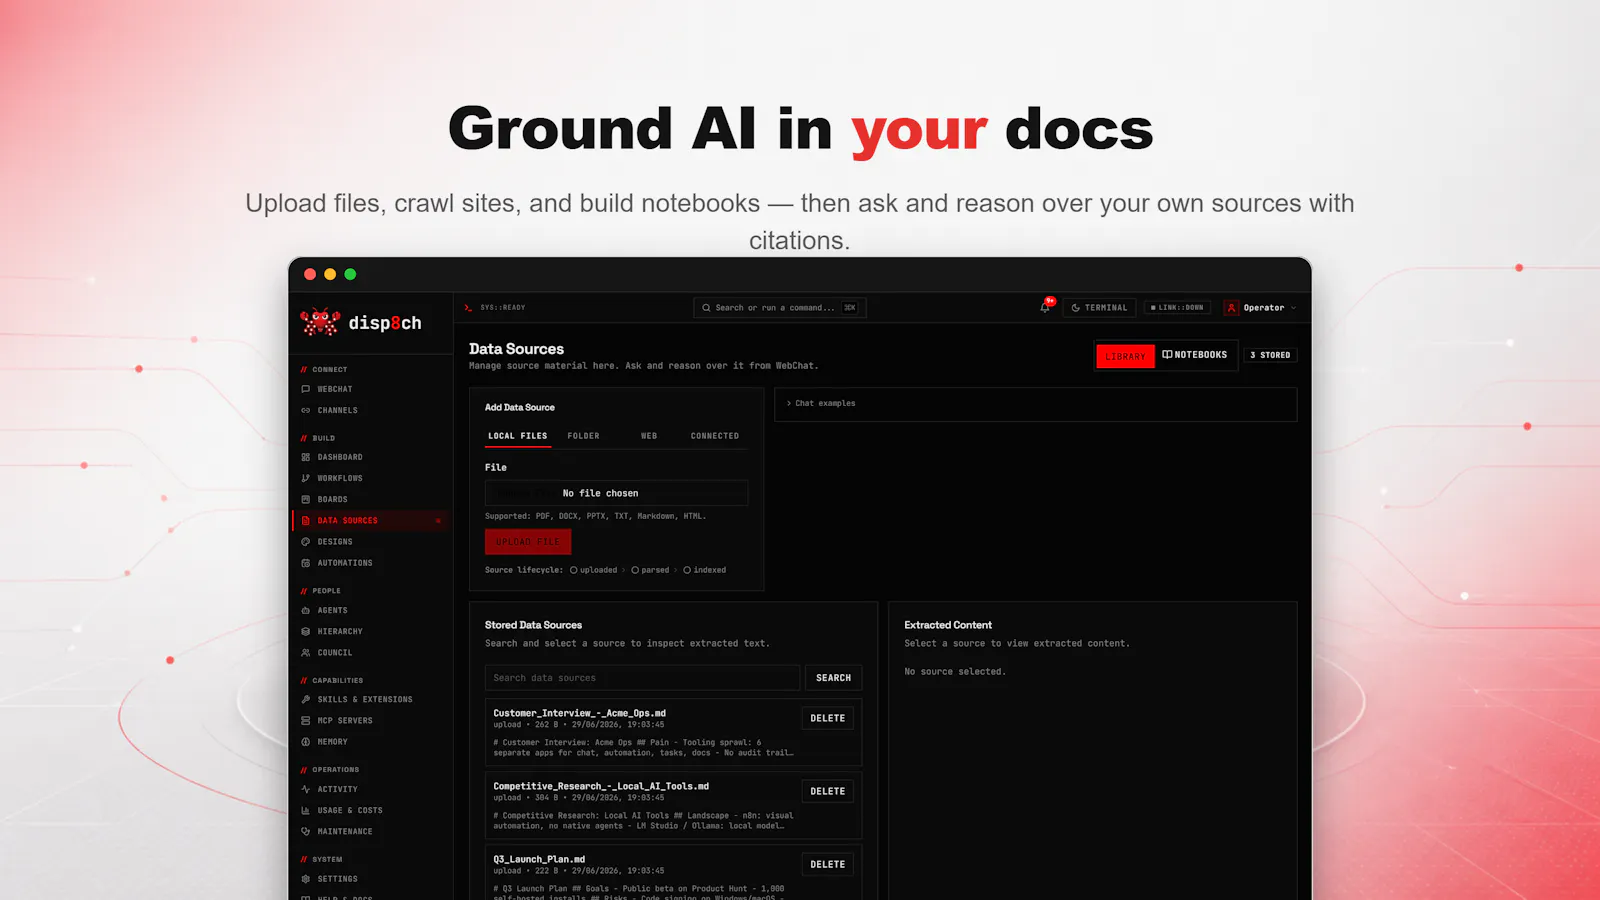
Task: Click the Upload File button
Action: click(528, 542)
